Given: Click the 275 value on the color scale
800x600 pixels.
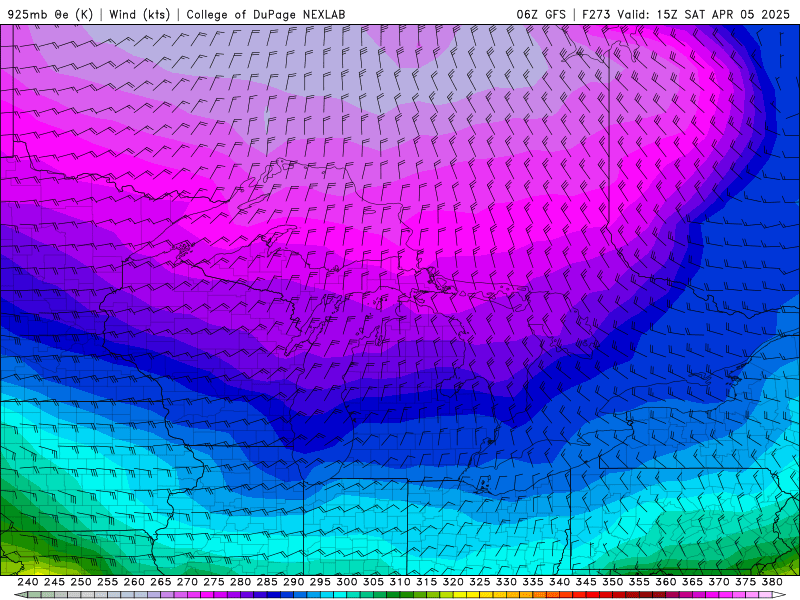Looking at the screenshot, I should click(x=214, y=582).
